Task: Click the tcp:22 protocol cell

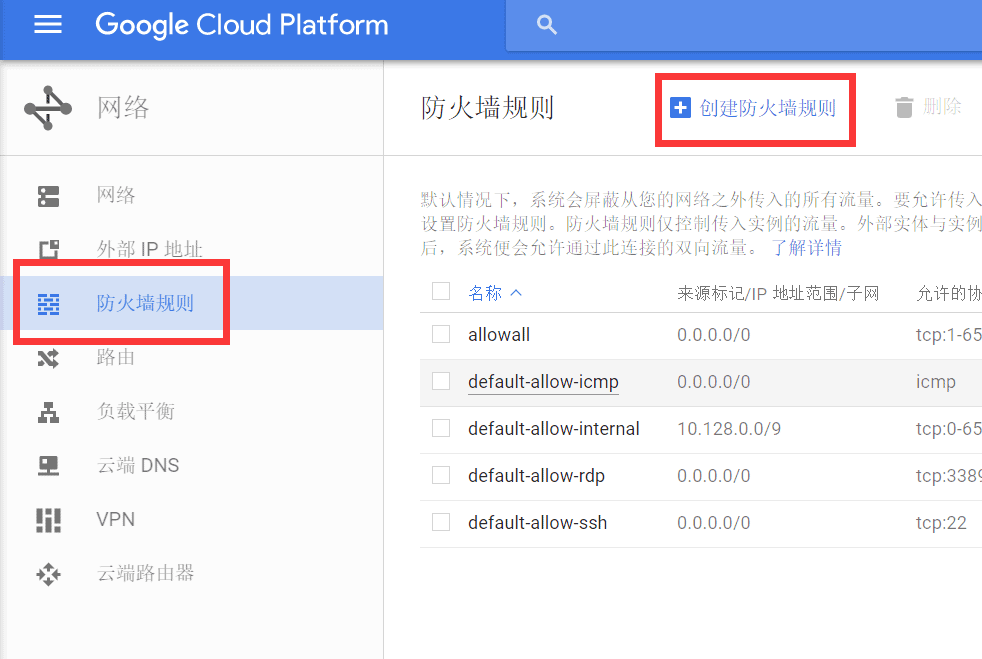Action: point(941,522)
